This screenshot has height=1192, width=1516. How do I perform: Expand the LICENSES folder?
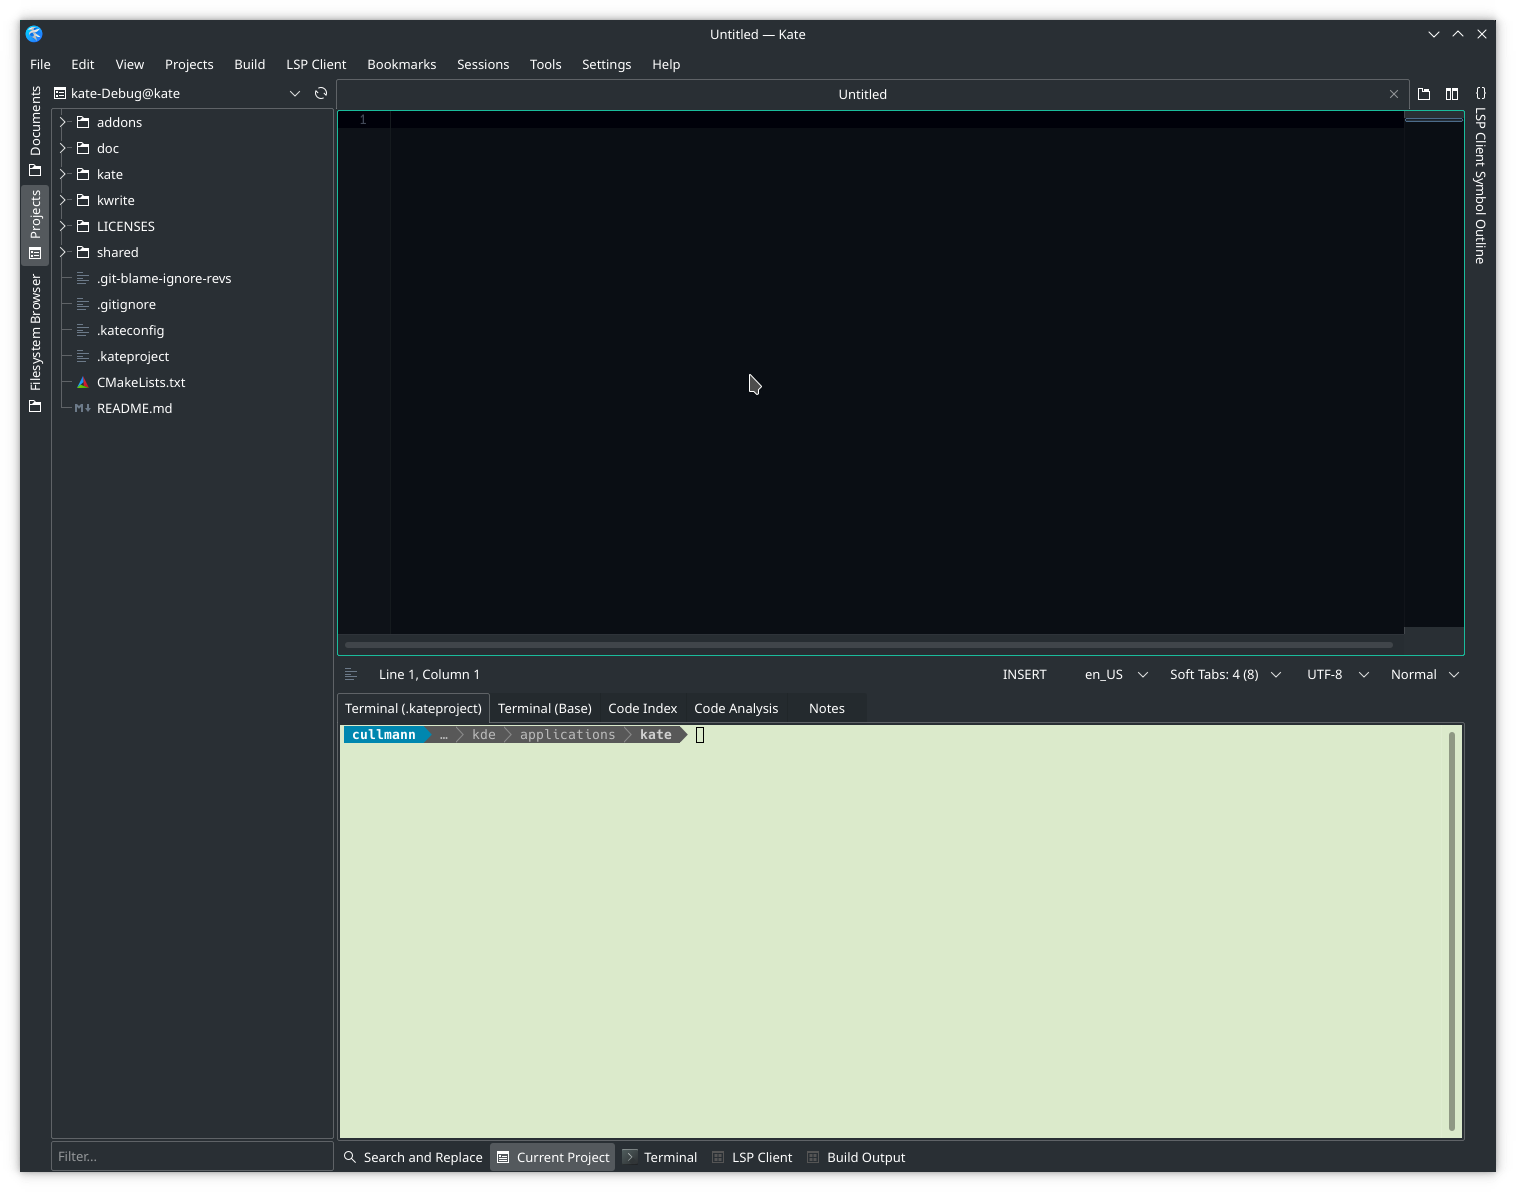(x=63, y=226)
